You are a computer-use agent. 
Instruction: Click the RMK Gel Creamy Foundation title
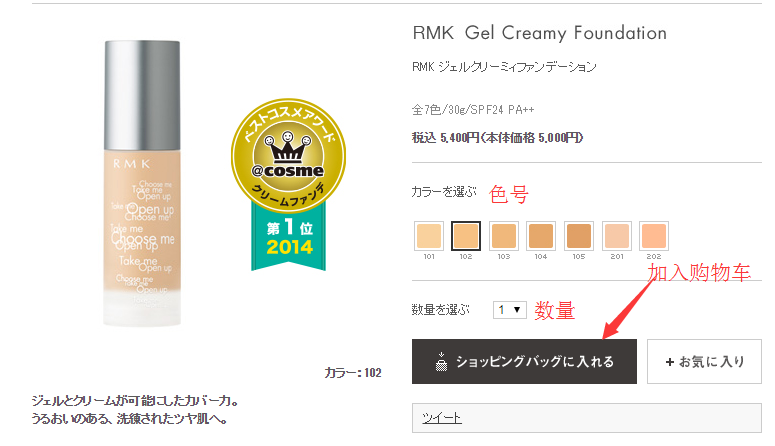tap(539, 33)
